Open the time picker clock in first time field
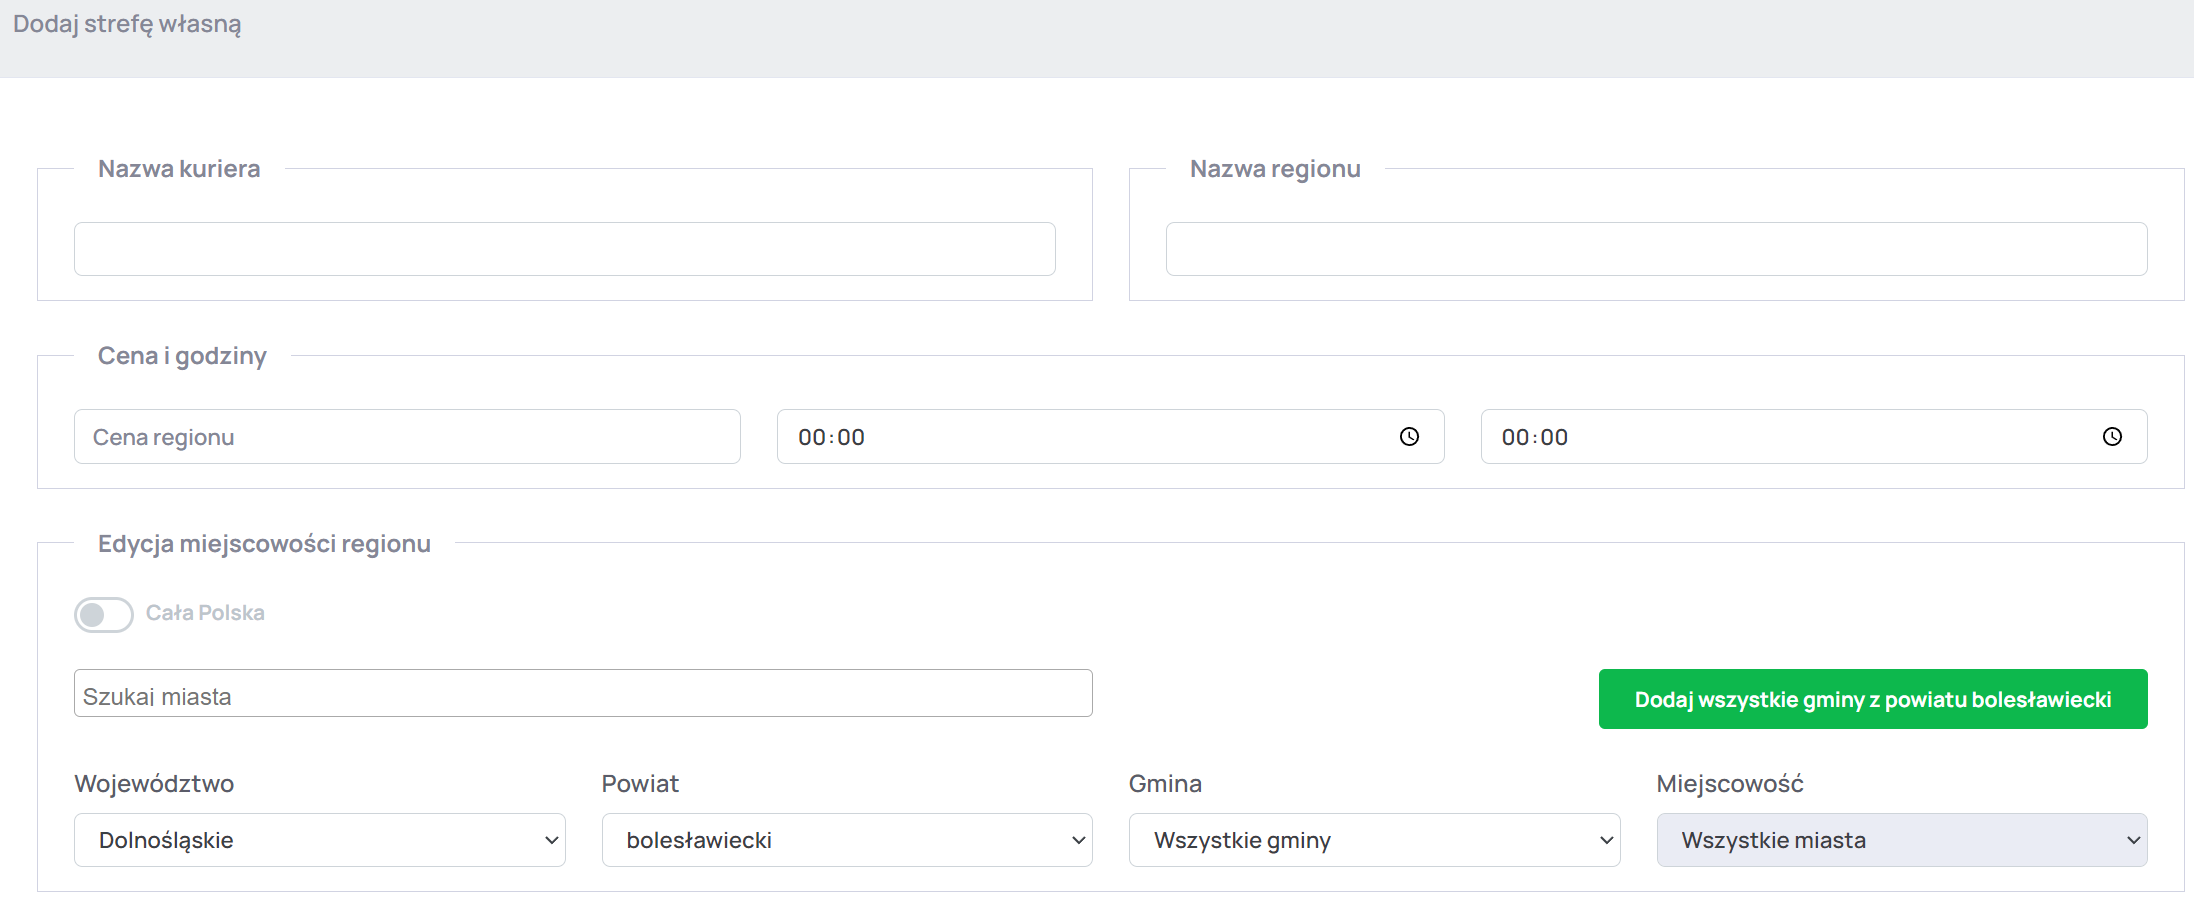The width and height of the screenshot is (2194, 903). tap(1409, 437)
